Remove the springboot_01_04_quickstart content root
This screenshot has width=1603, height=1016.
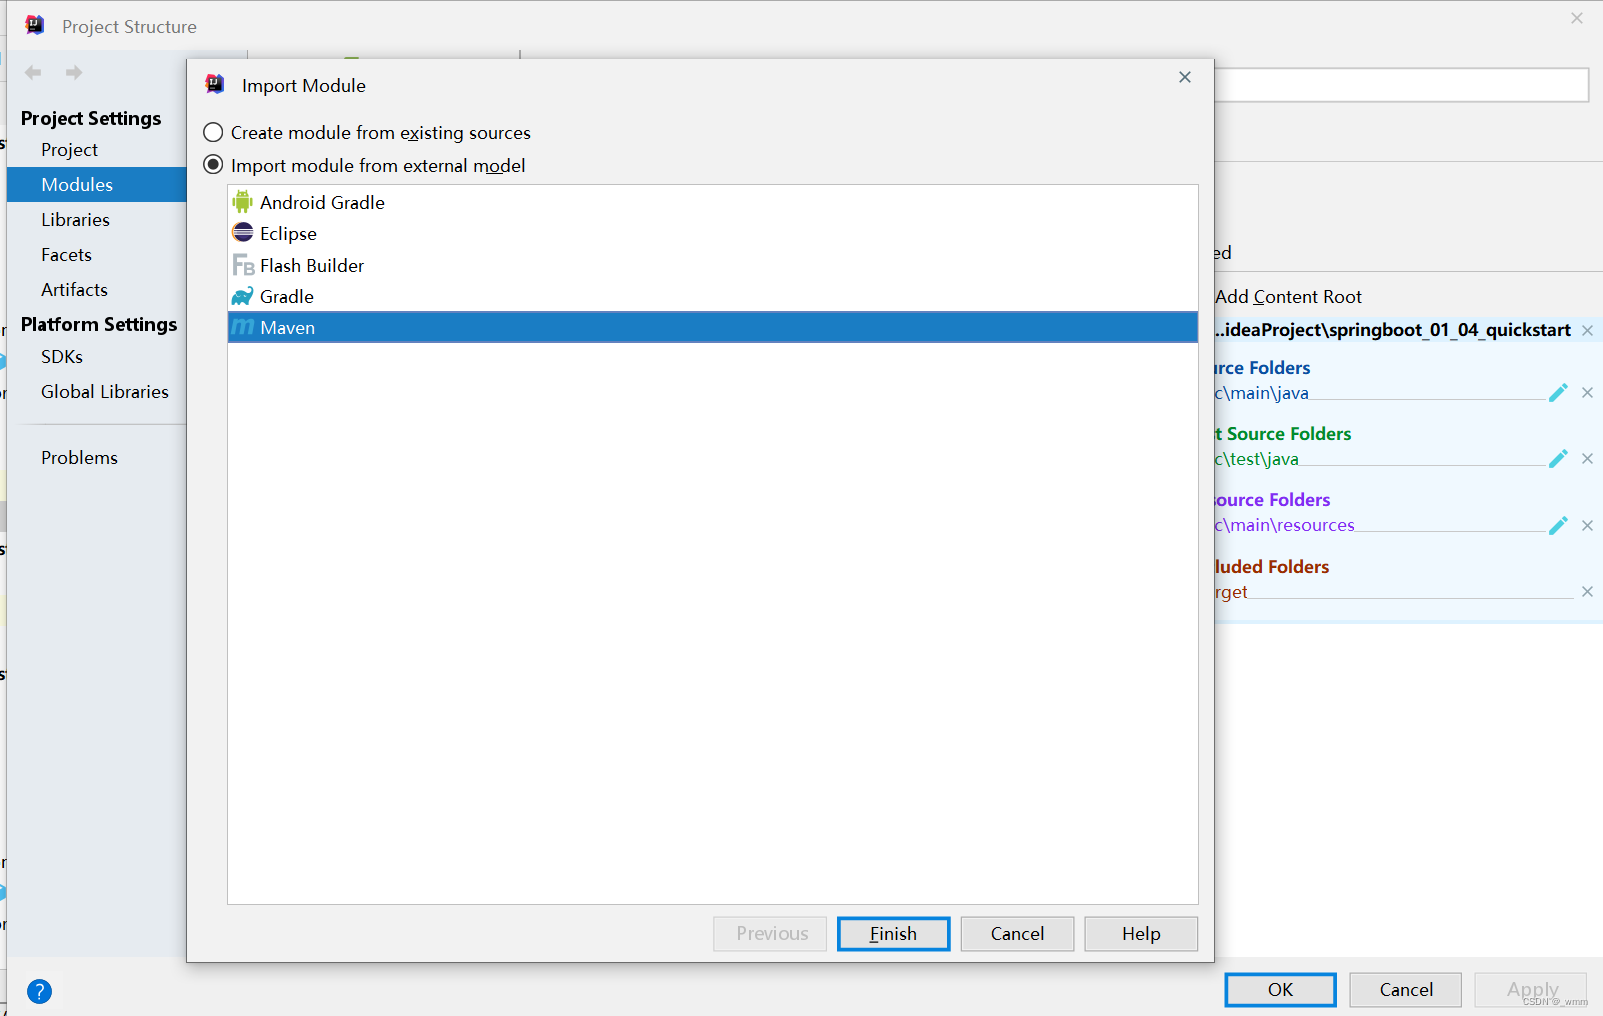1587,330
